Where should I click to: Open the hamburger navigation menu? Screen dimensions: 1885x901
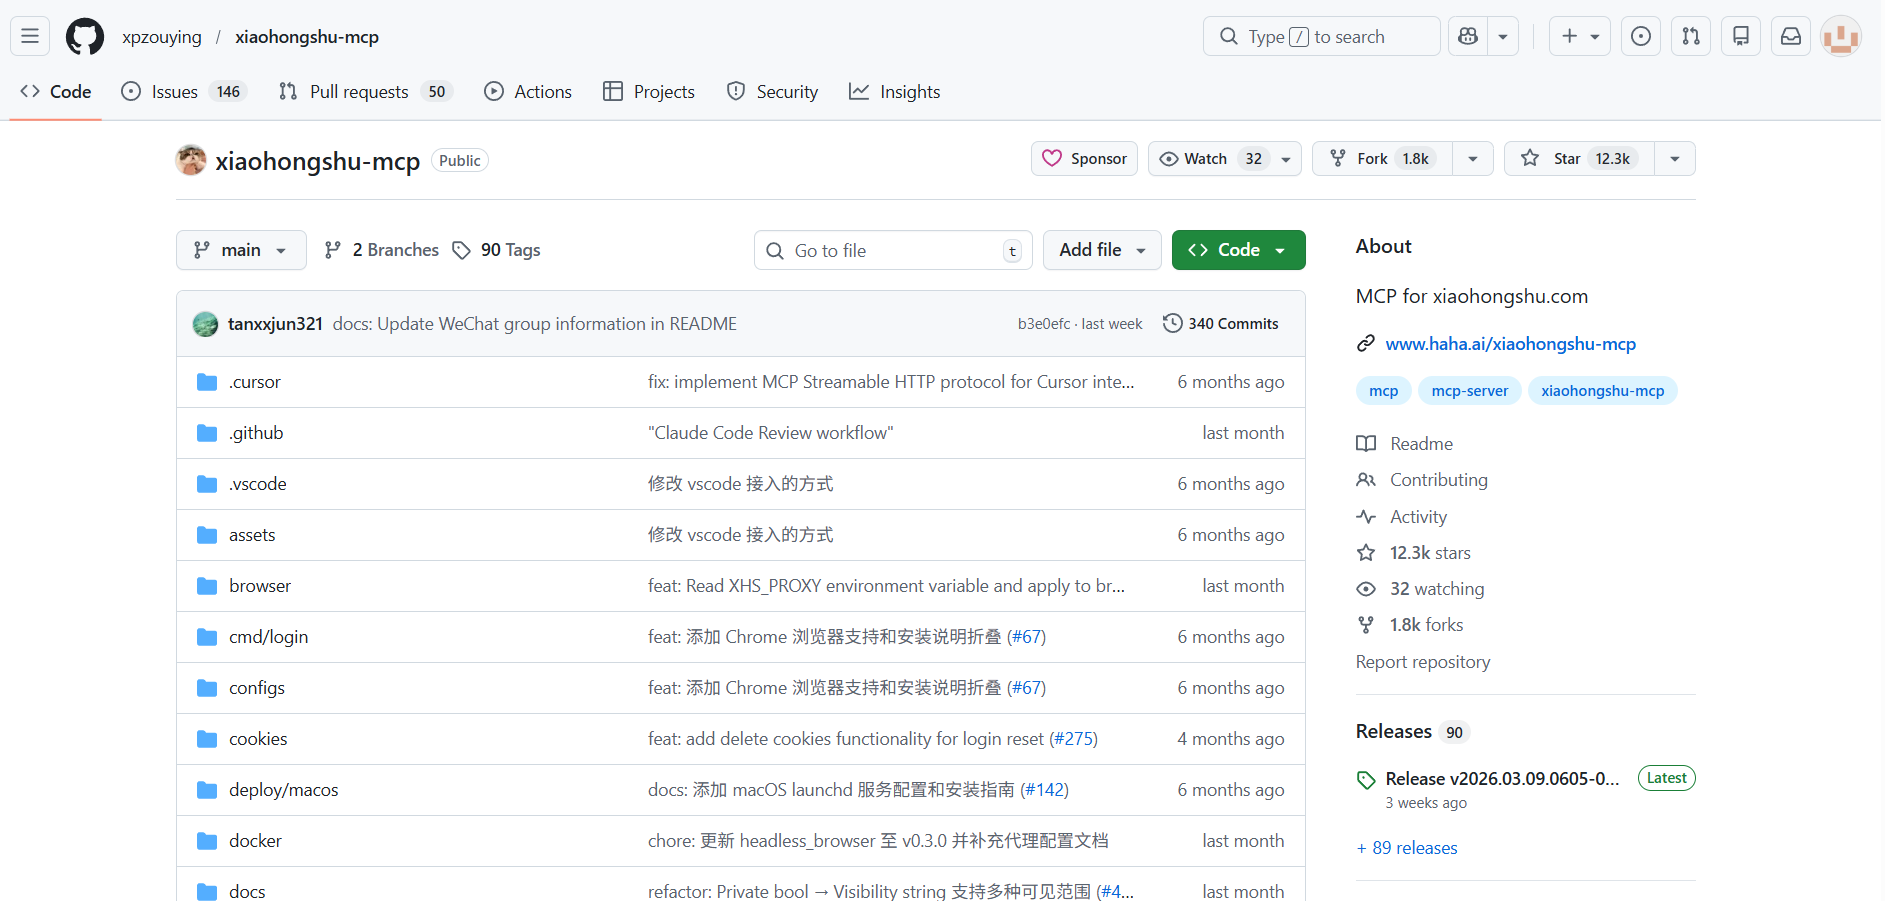pyautogui.click(x=30, y=37)
